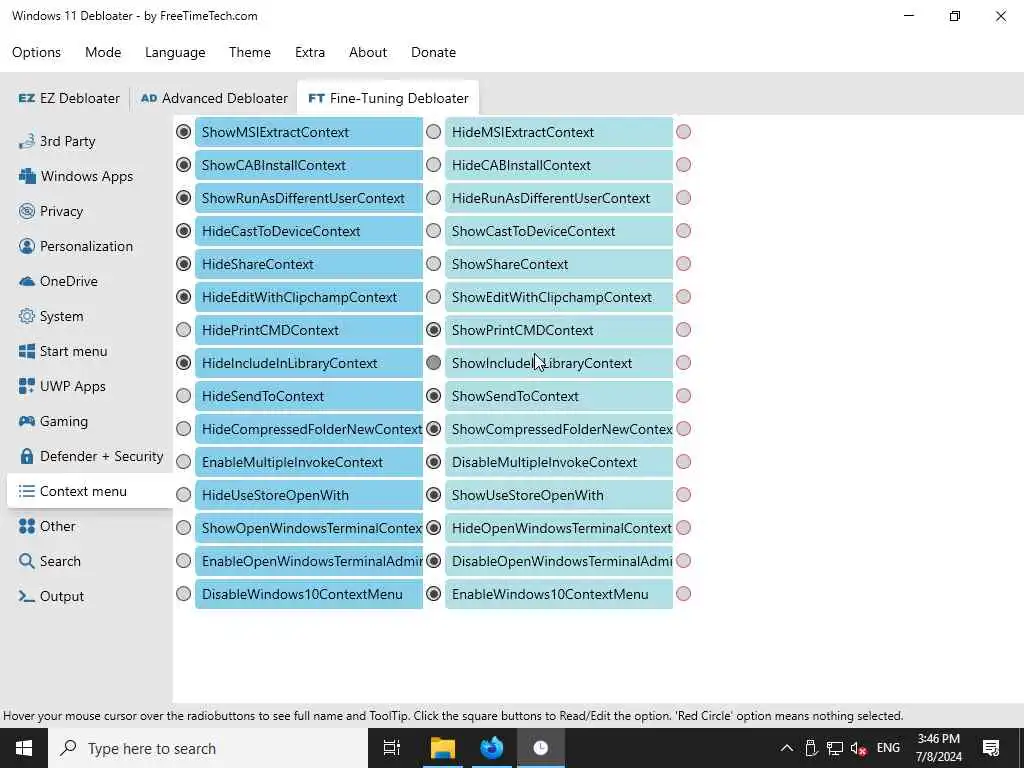Select red circle for the MSIExtractContext row
Viewport: 1024px width, 768px height.
[x=684, y=132]
